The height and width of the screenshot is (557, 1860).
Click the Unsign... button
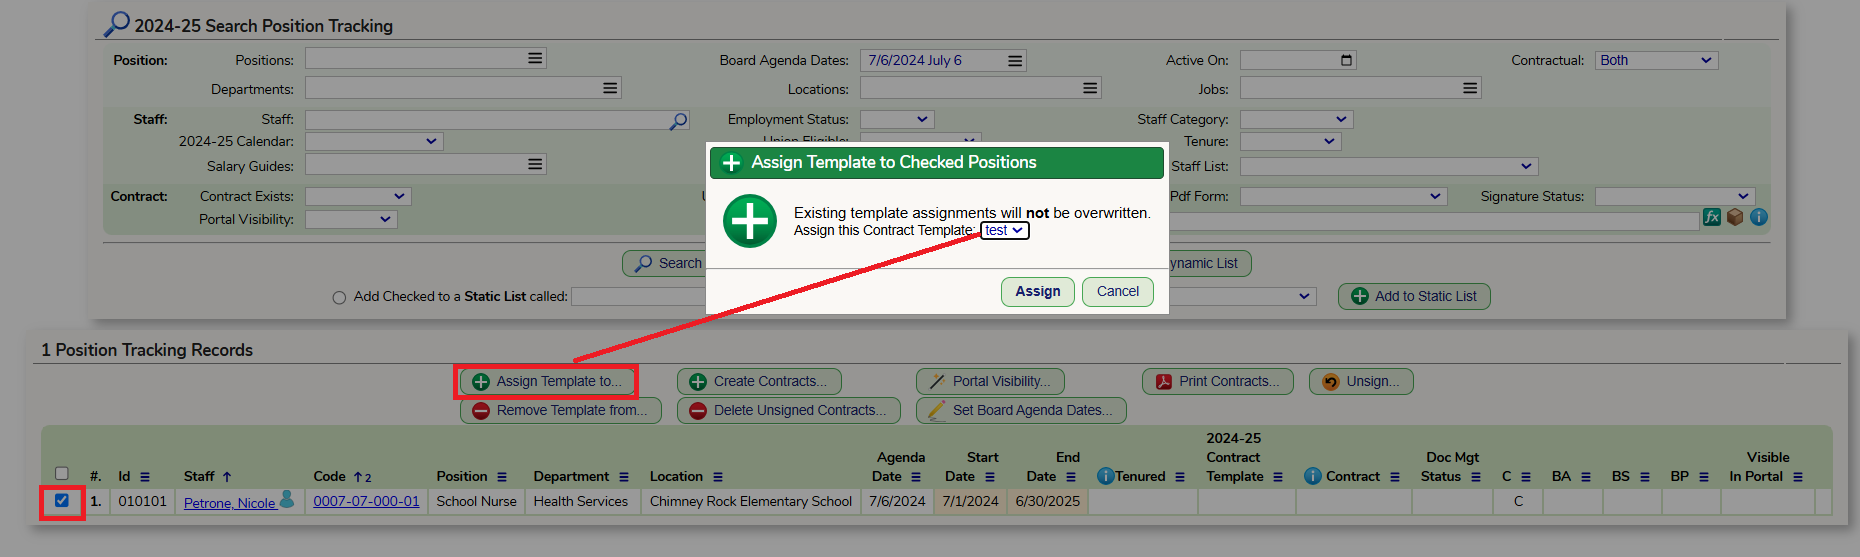pyautogui.click(x=1361, y=381)
